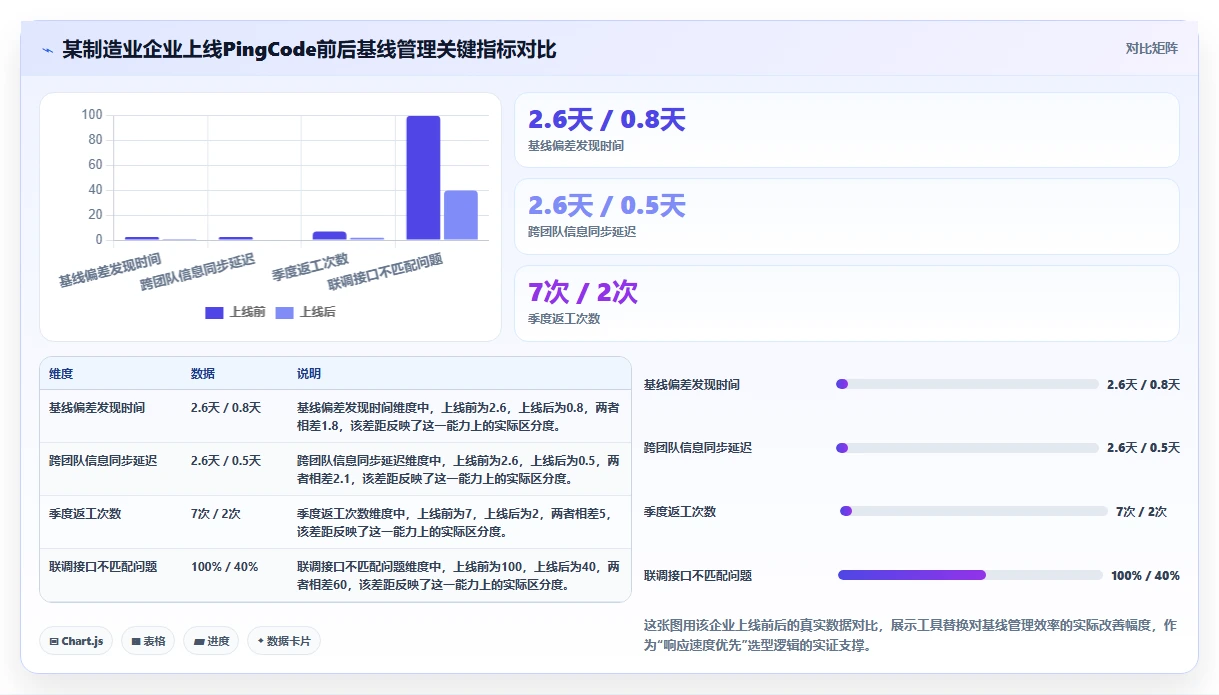Click the 维度 column header

tap(61, 374)
